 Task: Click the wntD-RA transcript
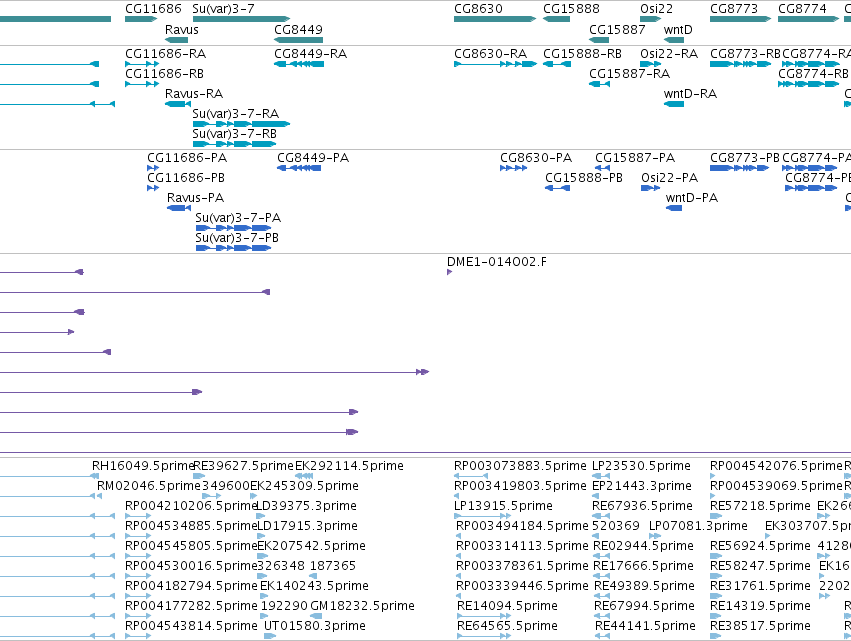click(674, 104)
